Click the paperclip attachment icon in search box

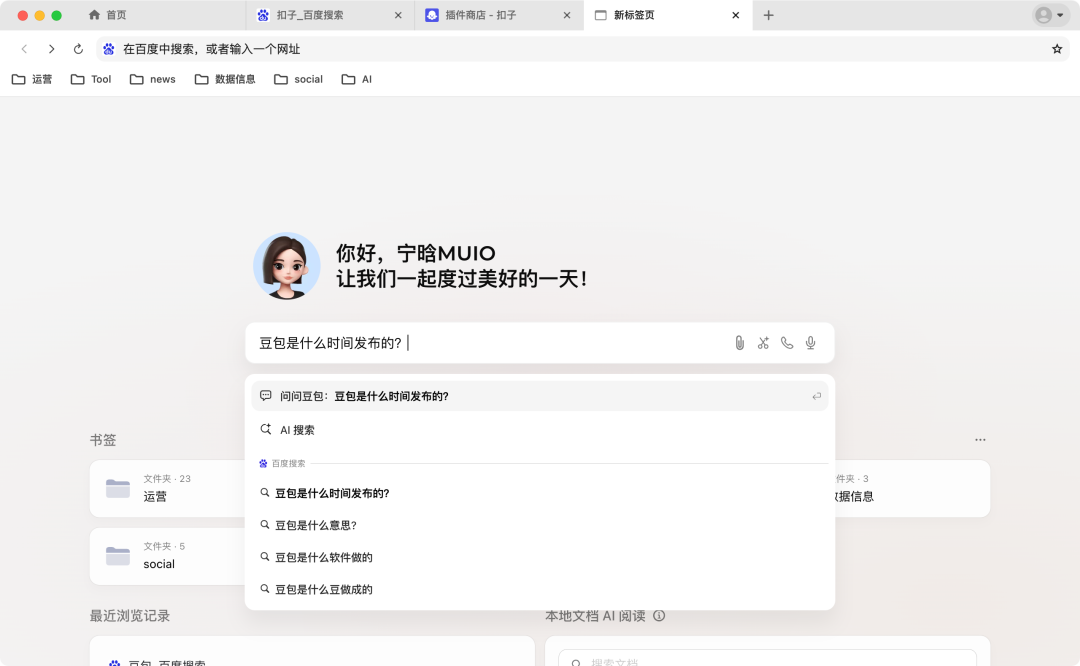click(x=739, y=343)
